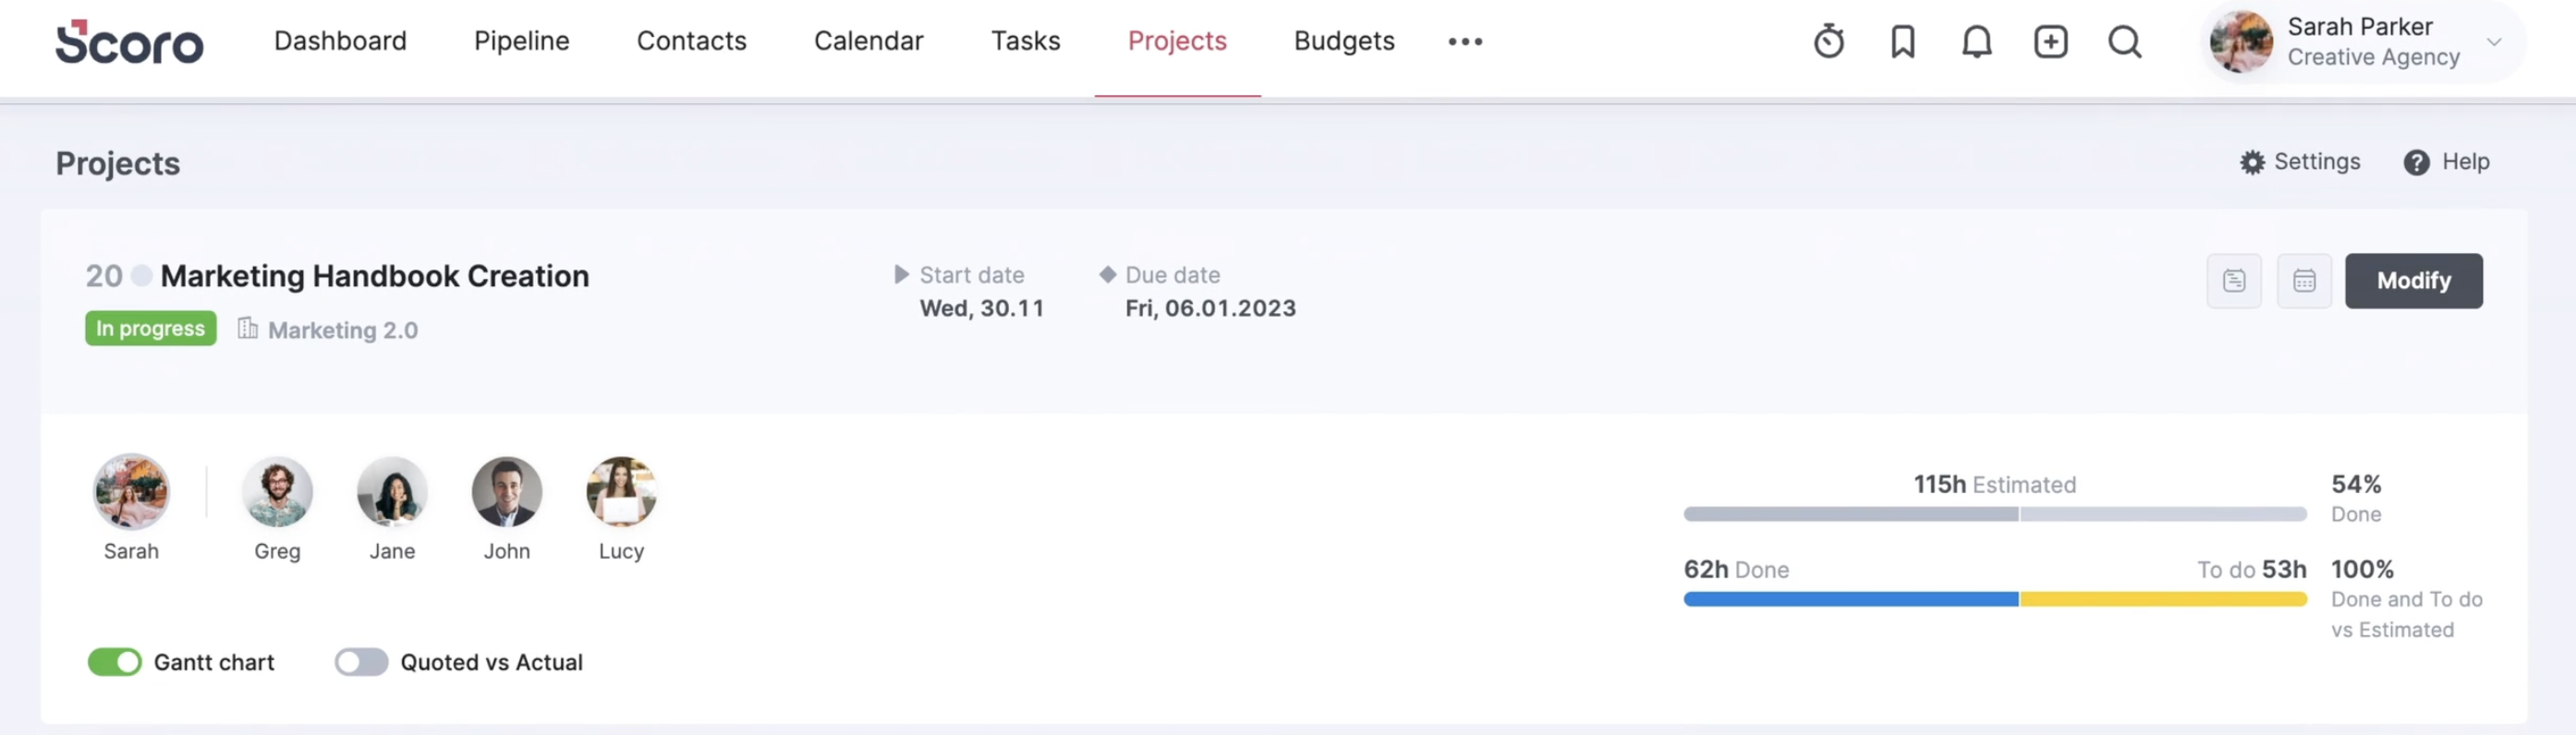This screenshot has width=2576, height=735.
Task: Click the Settings gear icon
Action: (2252, 162)
